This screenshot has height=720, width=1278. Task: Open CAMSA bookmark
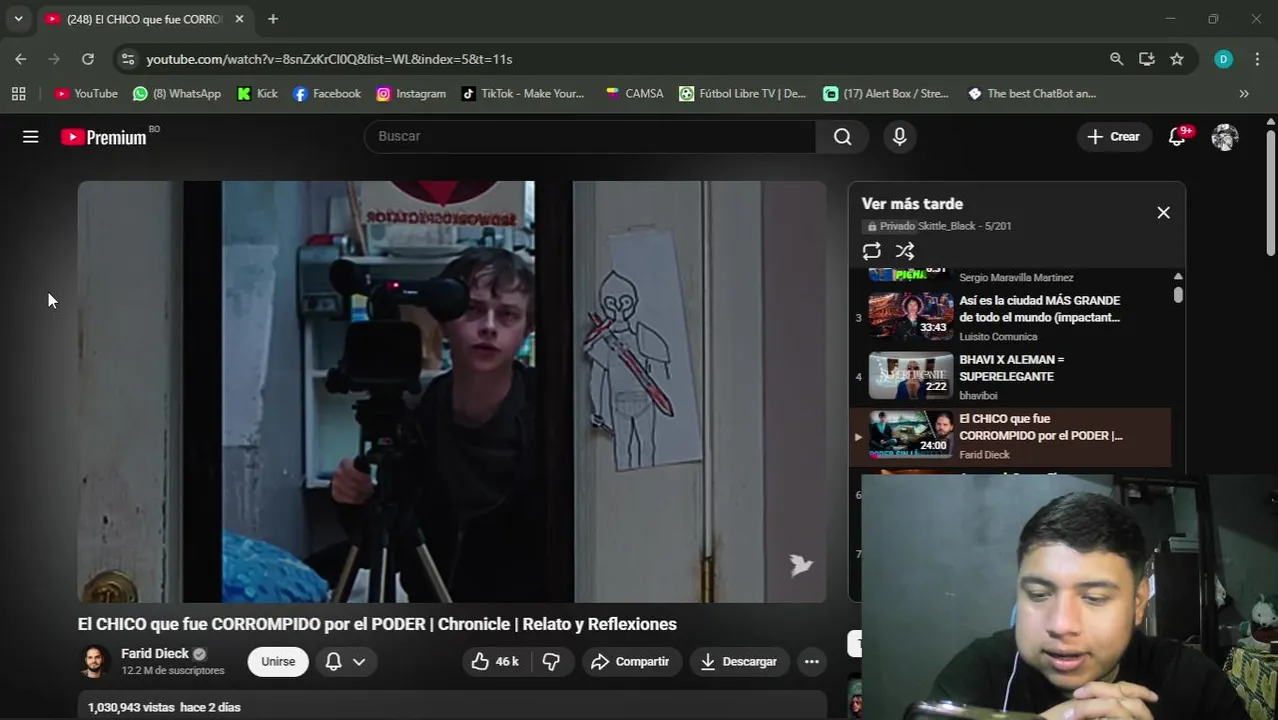[x=635, y=93]
